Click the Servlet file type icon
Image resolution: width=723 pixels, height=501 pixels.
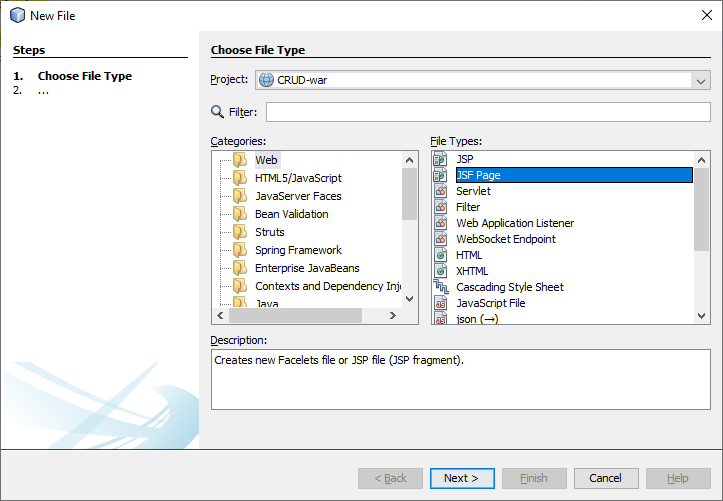tap(440, 191)
